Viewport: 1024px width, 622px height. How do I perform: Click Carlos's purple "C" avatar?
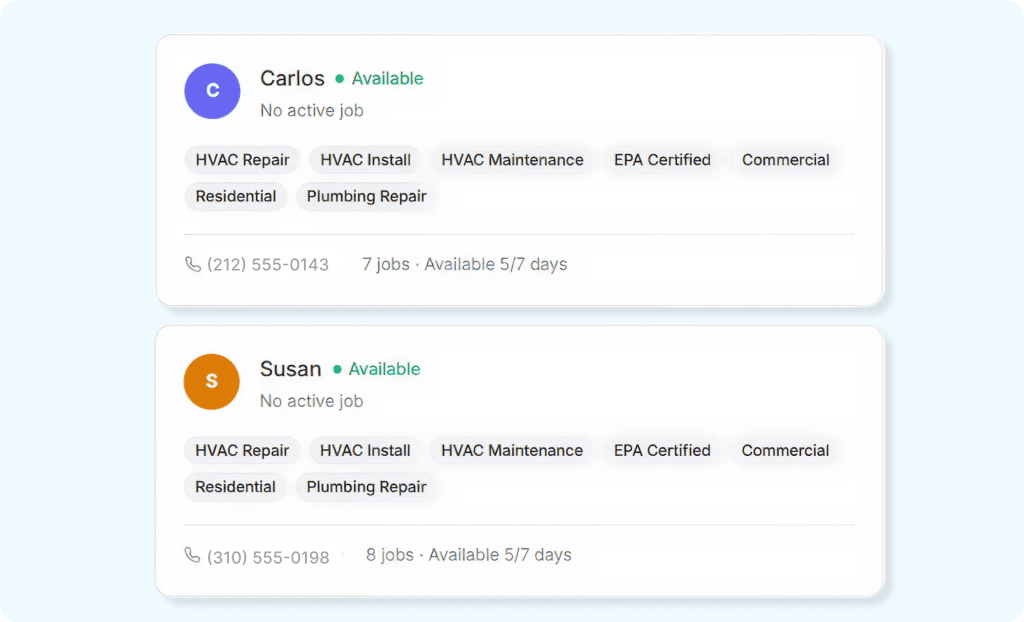click(x=212, y=91)
